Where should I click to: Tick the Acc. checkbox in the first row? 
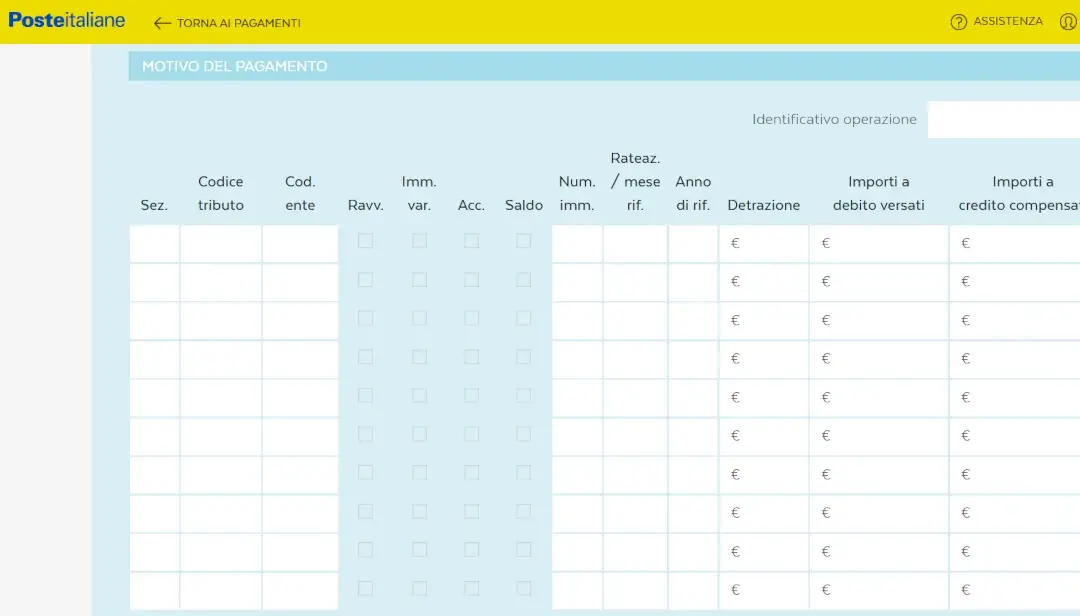pyautogui.click(x=471, y=240)
